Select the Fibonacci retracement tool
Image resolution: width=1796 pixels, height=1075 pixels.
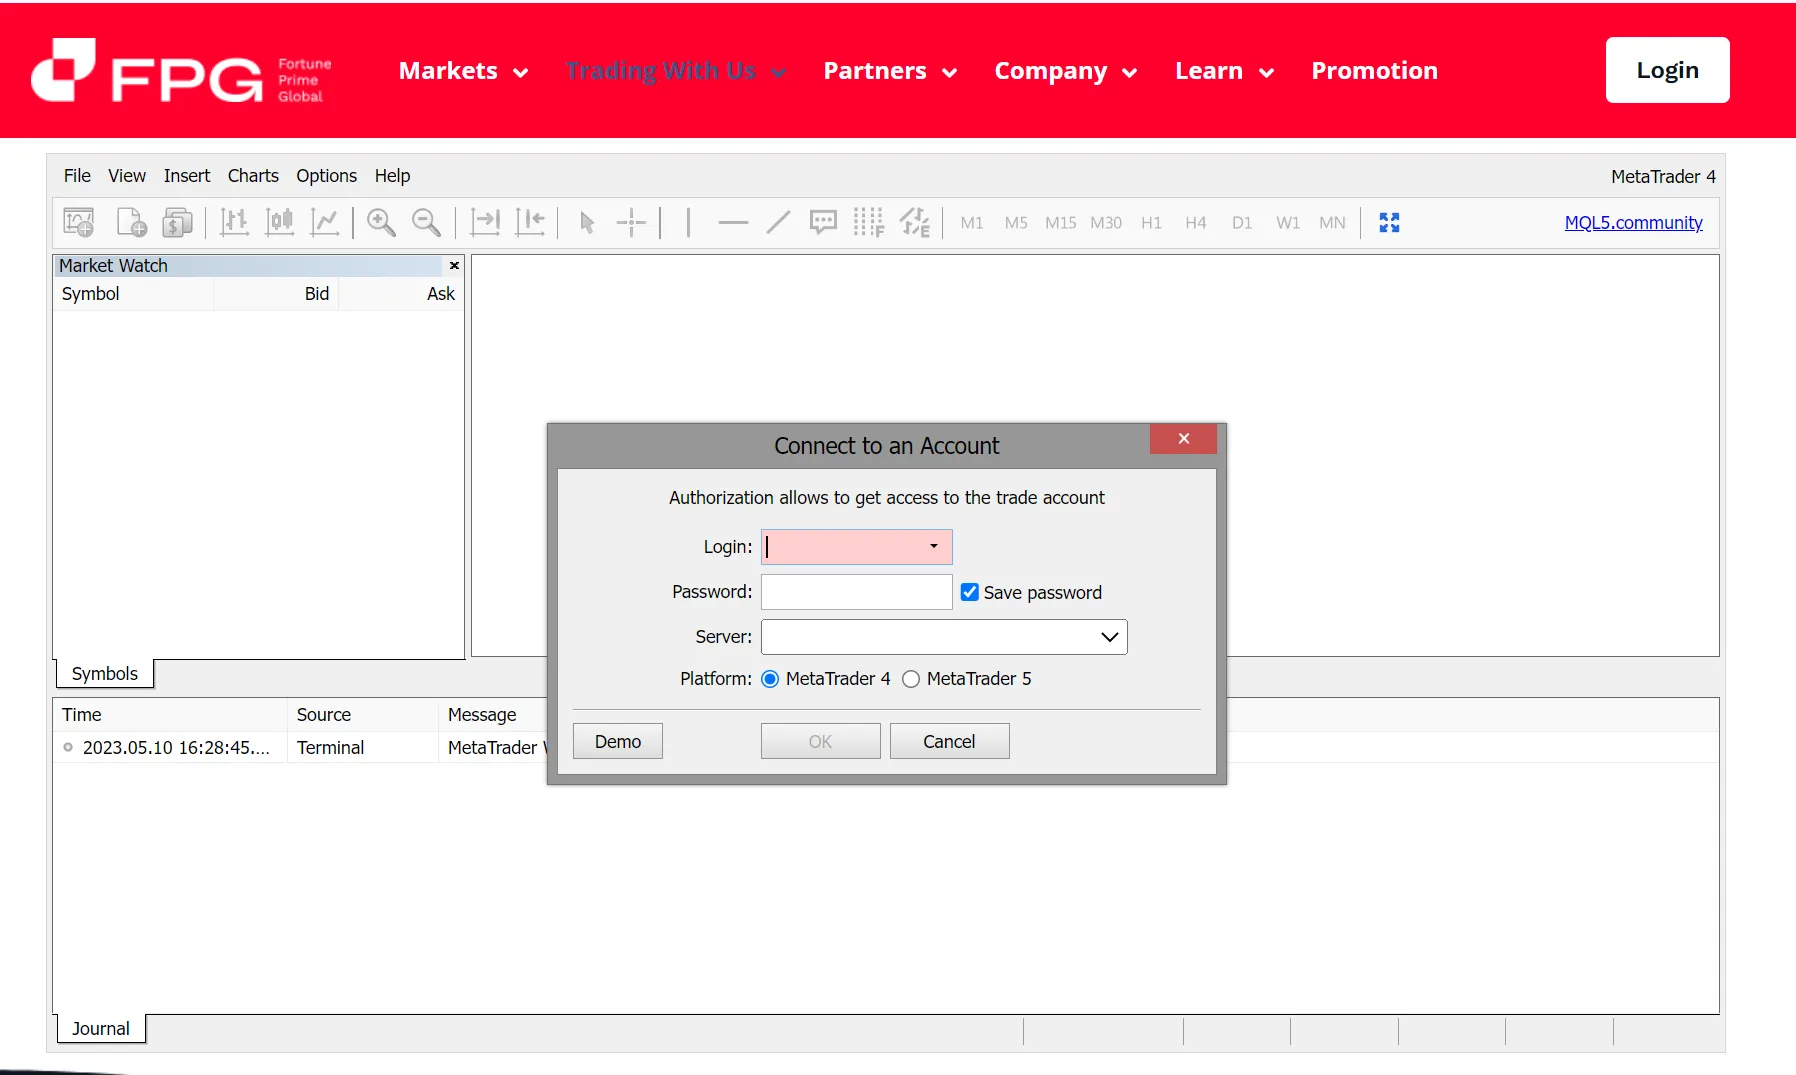[x=869, y=222]
